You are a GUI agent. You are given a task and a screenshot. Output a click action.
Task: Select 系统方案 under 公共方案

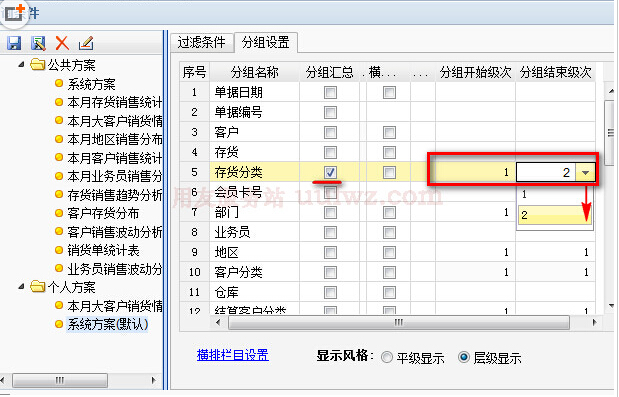(91, 84)
